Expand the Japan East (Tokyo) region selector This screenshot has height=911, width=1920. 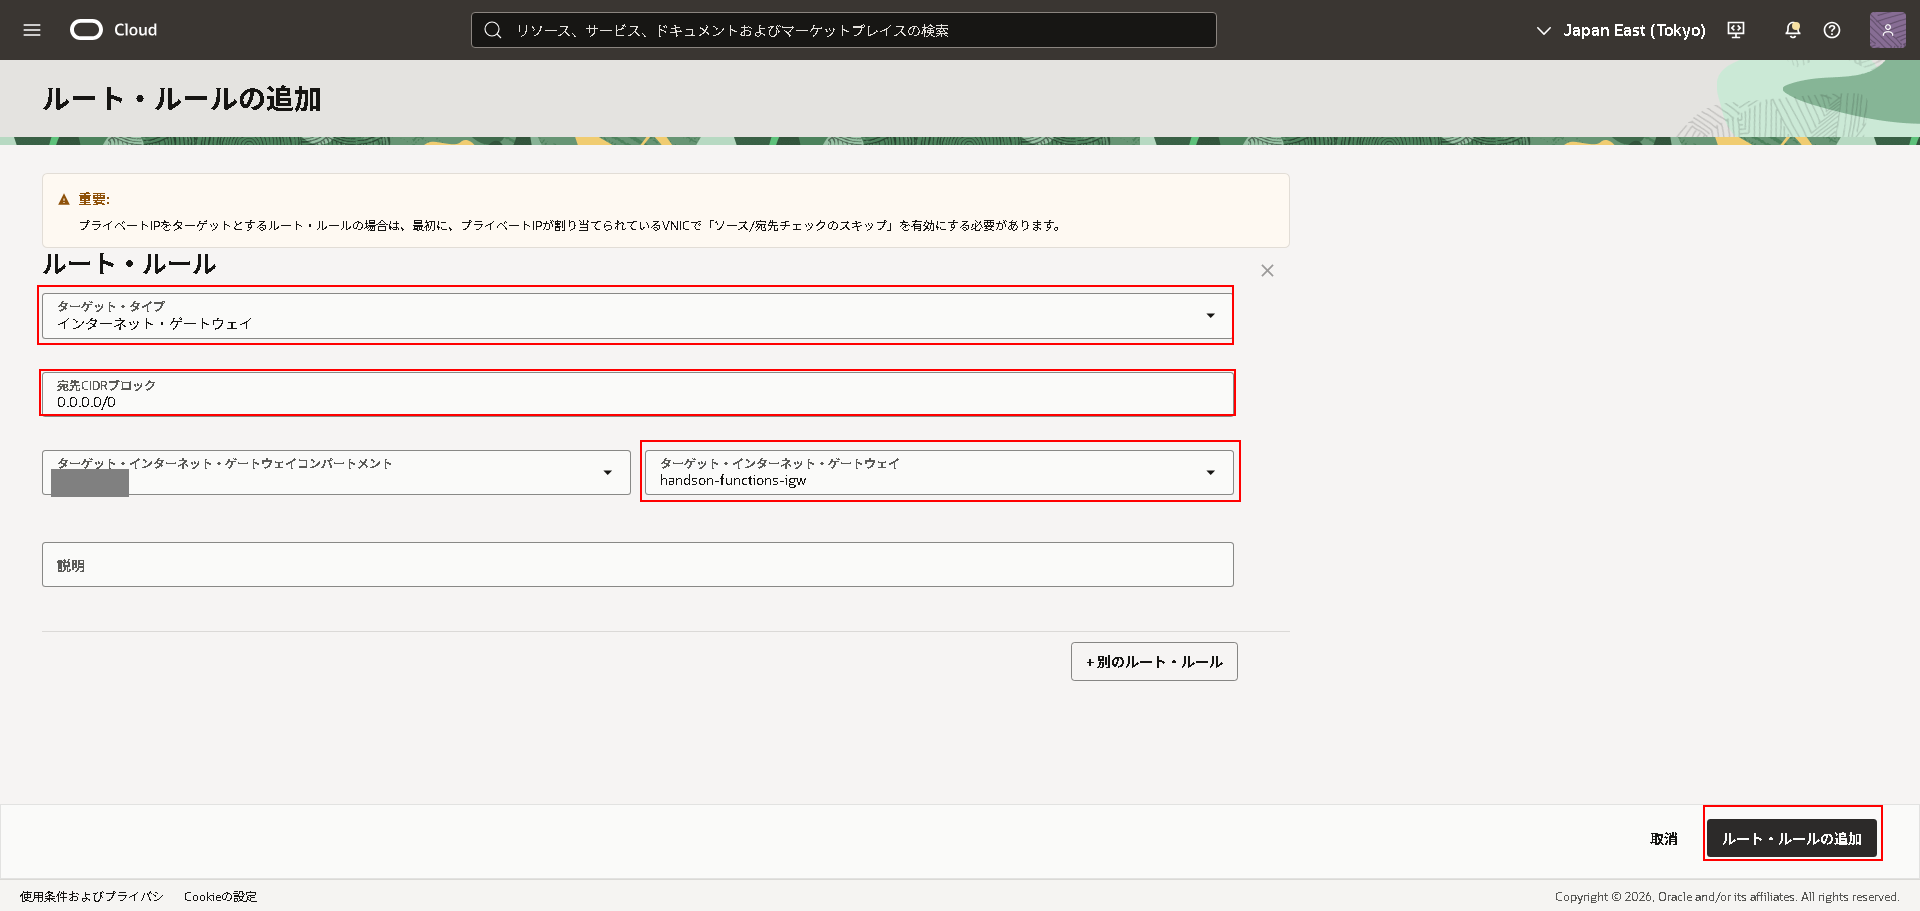(x=1620, y=30)
